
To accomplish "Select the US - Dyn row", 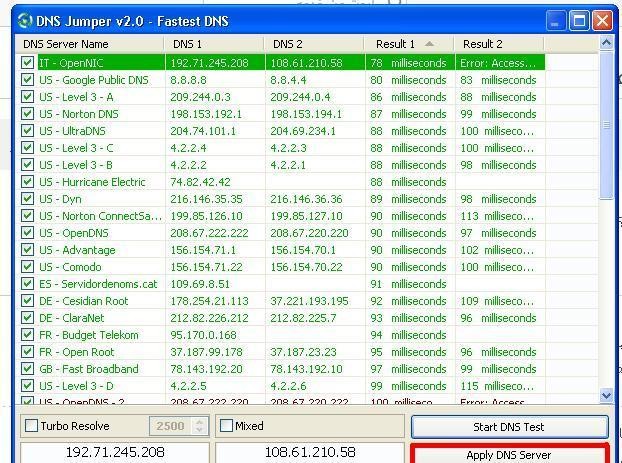I will click(x=280, y=199).
